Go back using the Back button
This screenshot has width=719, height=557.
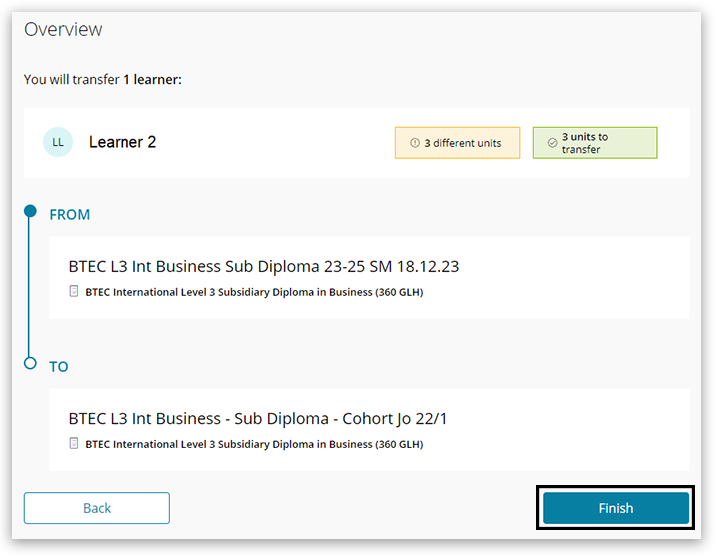pos(97,508)
